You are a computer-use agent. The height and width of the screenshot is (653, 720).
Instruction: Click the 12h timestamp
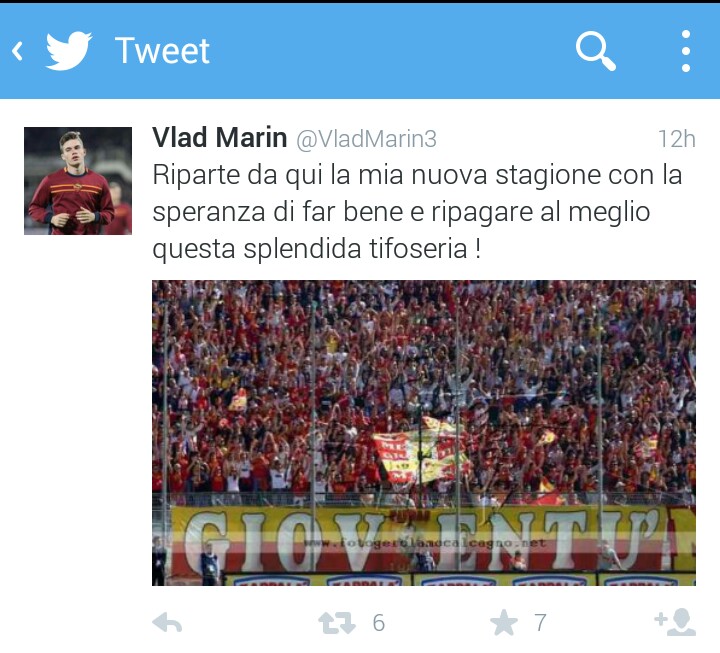pyautogui.click(x=677, y=139)
